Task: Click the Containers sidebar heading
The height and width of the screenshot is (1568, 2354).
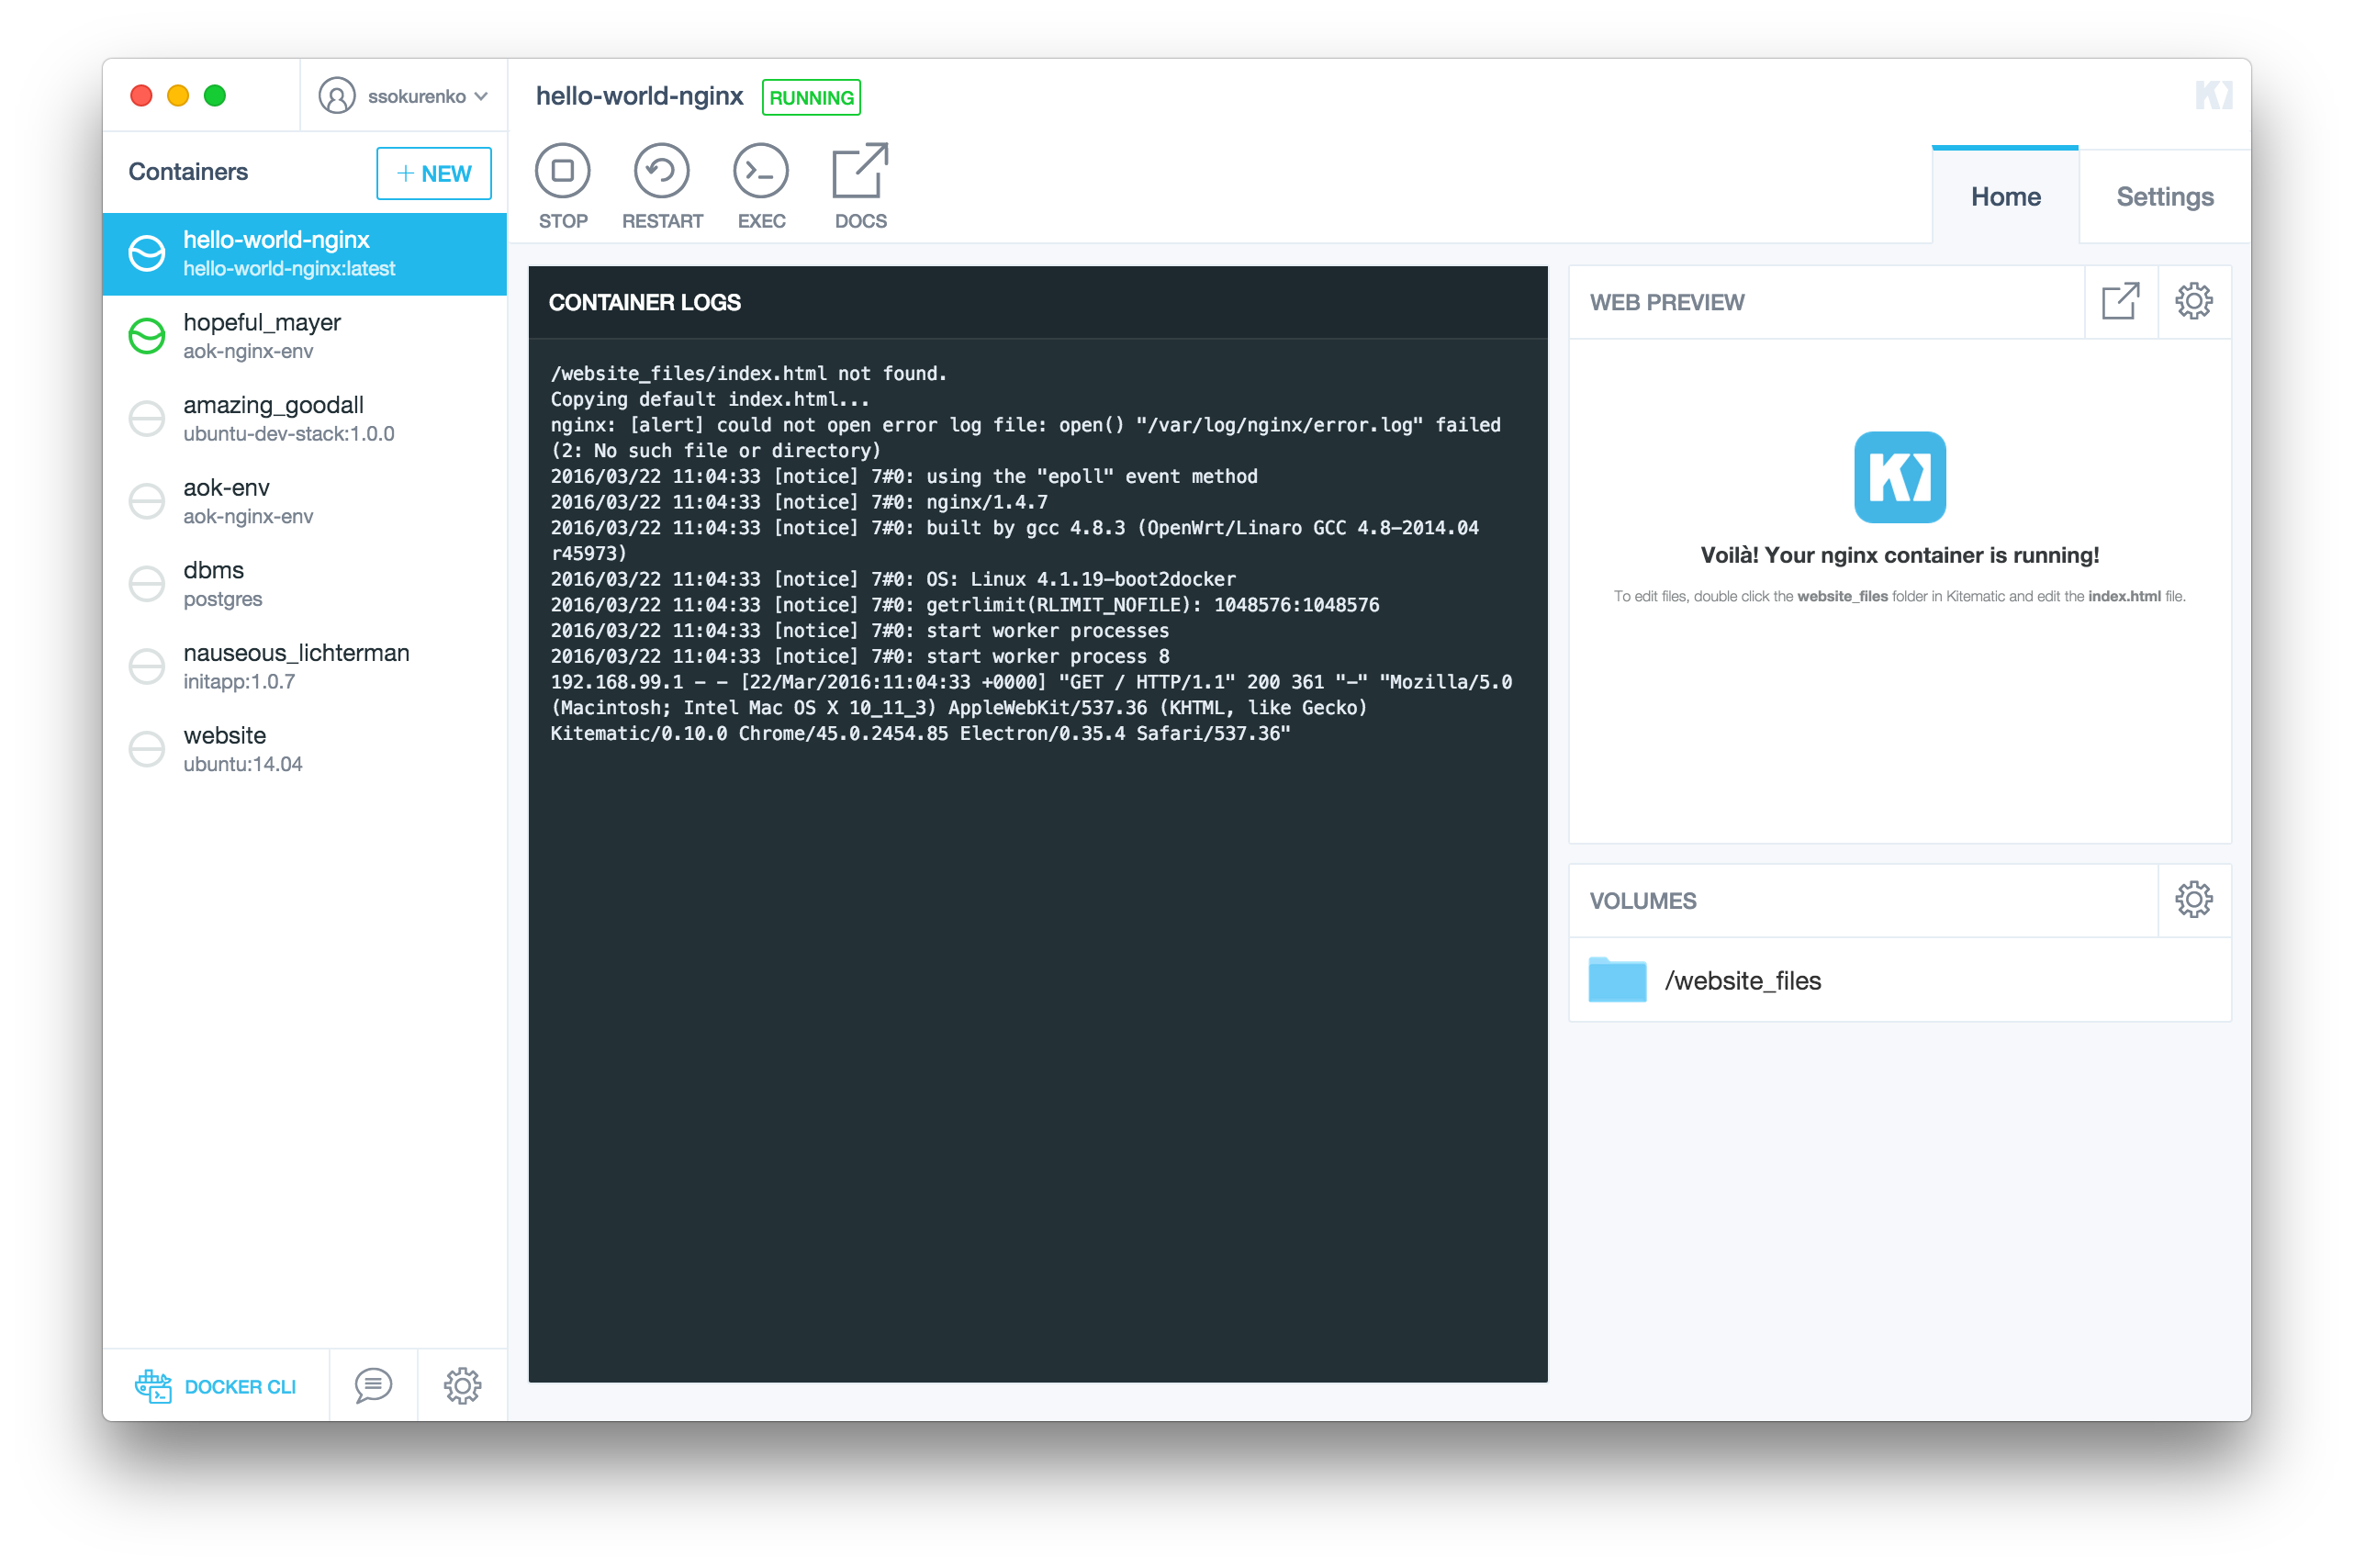Action: tap(188, 172)
